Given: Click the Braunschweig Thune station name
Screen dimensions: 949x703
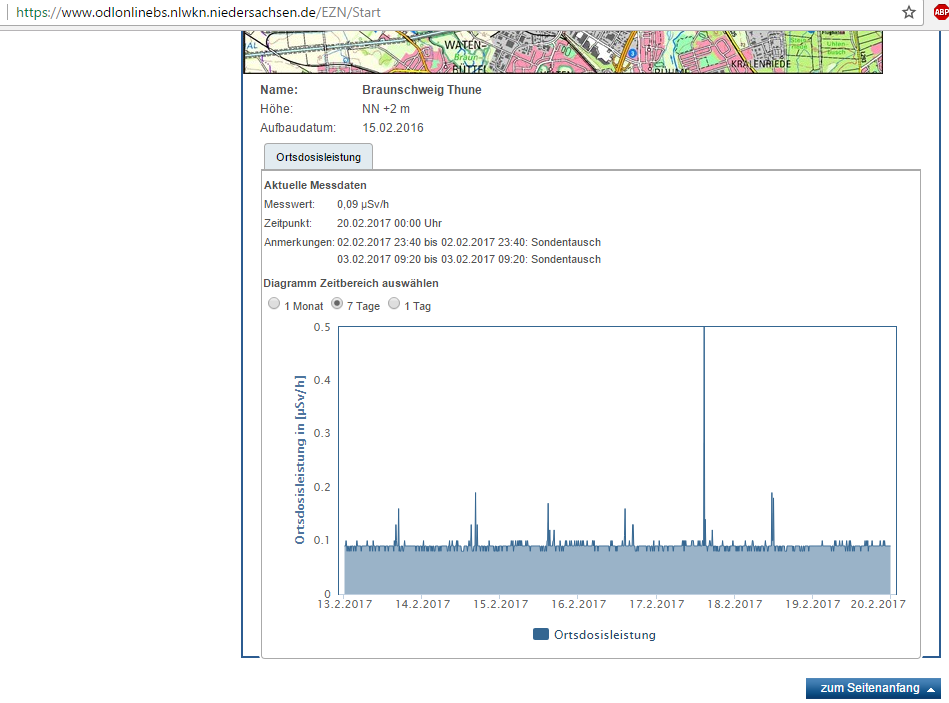Looking at the screenshot, I should click(x=422, y=90).
